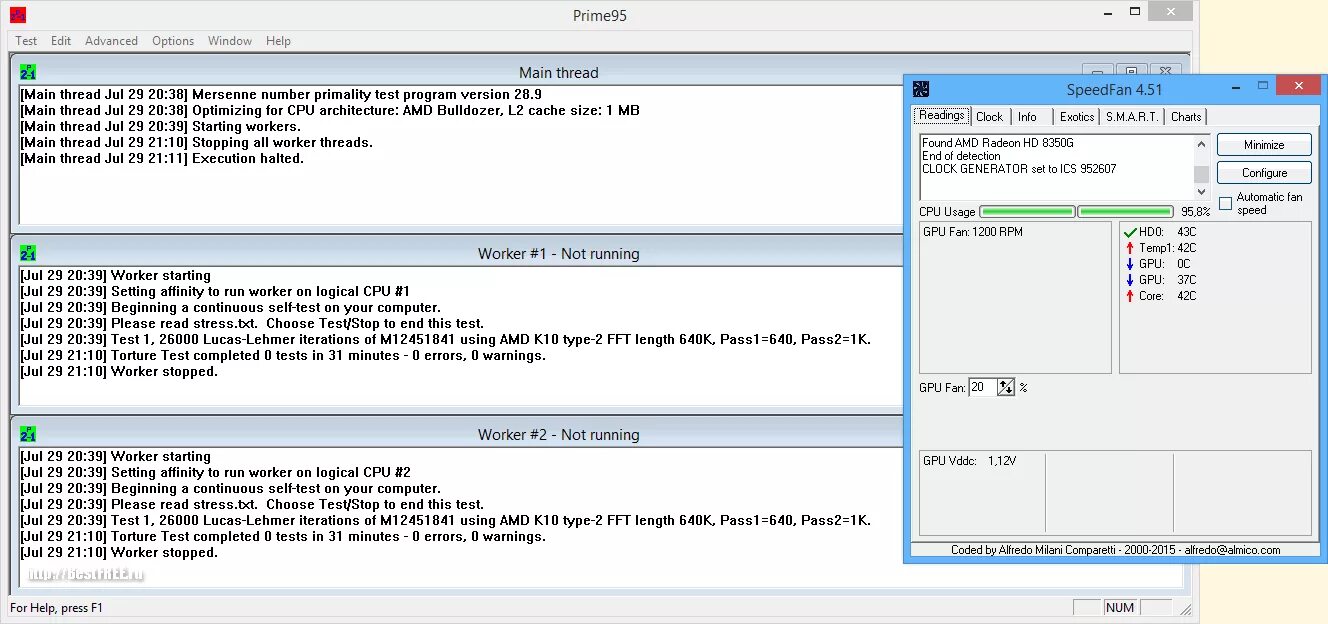Click the Core temperature value '42C'
The image size is (1328, 624).
[1186, 296]
